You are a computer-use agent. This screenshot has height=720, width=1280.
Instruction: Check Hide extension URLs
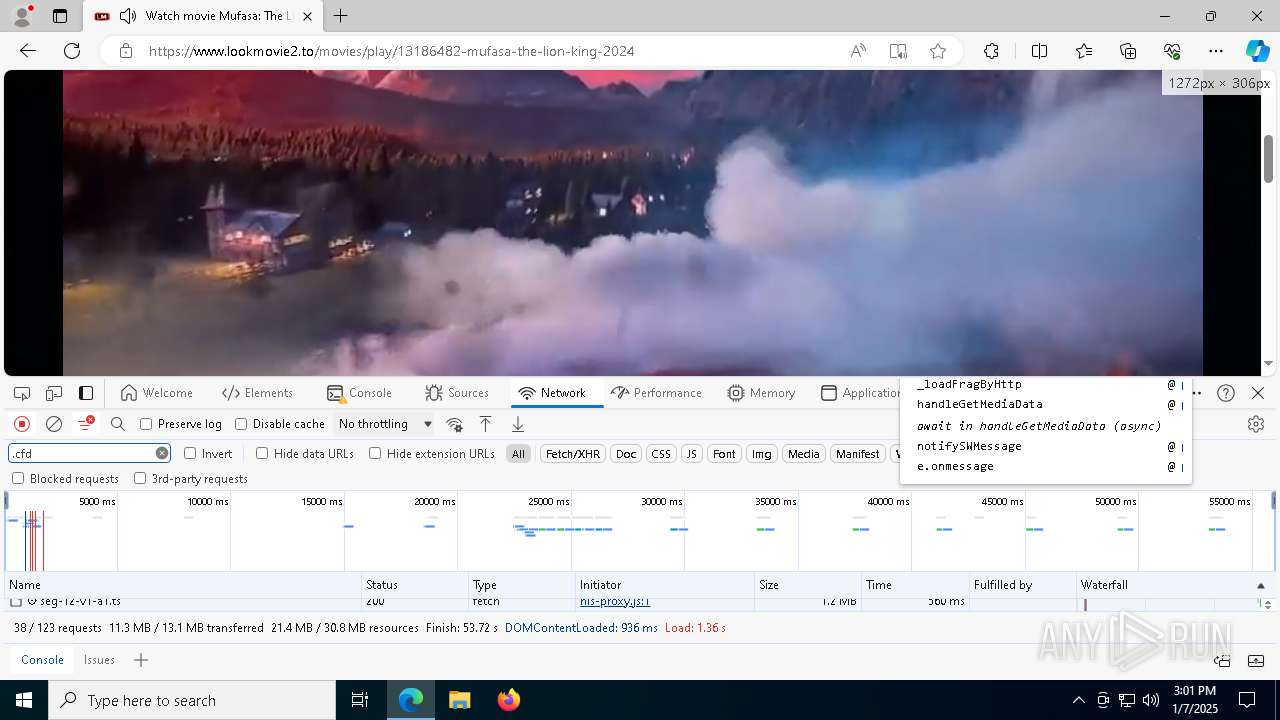click(x=375, y=453)
